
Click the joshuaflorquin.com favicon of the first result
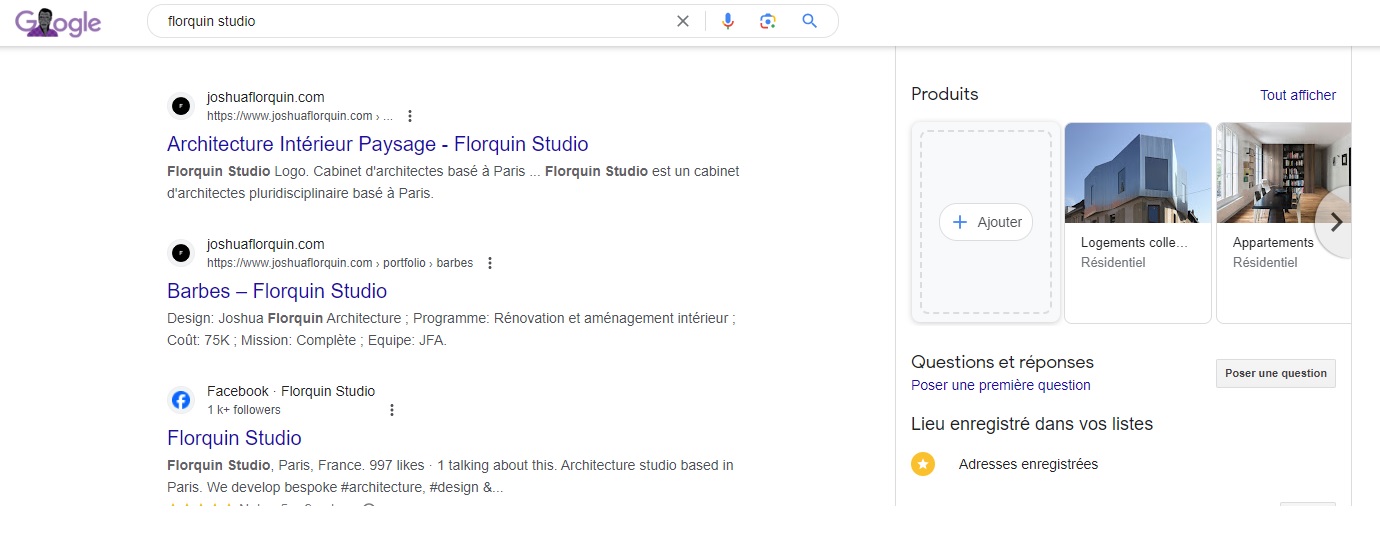(x=181, y=106)
